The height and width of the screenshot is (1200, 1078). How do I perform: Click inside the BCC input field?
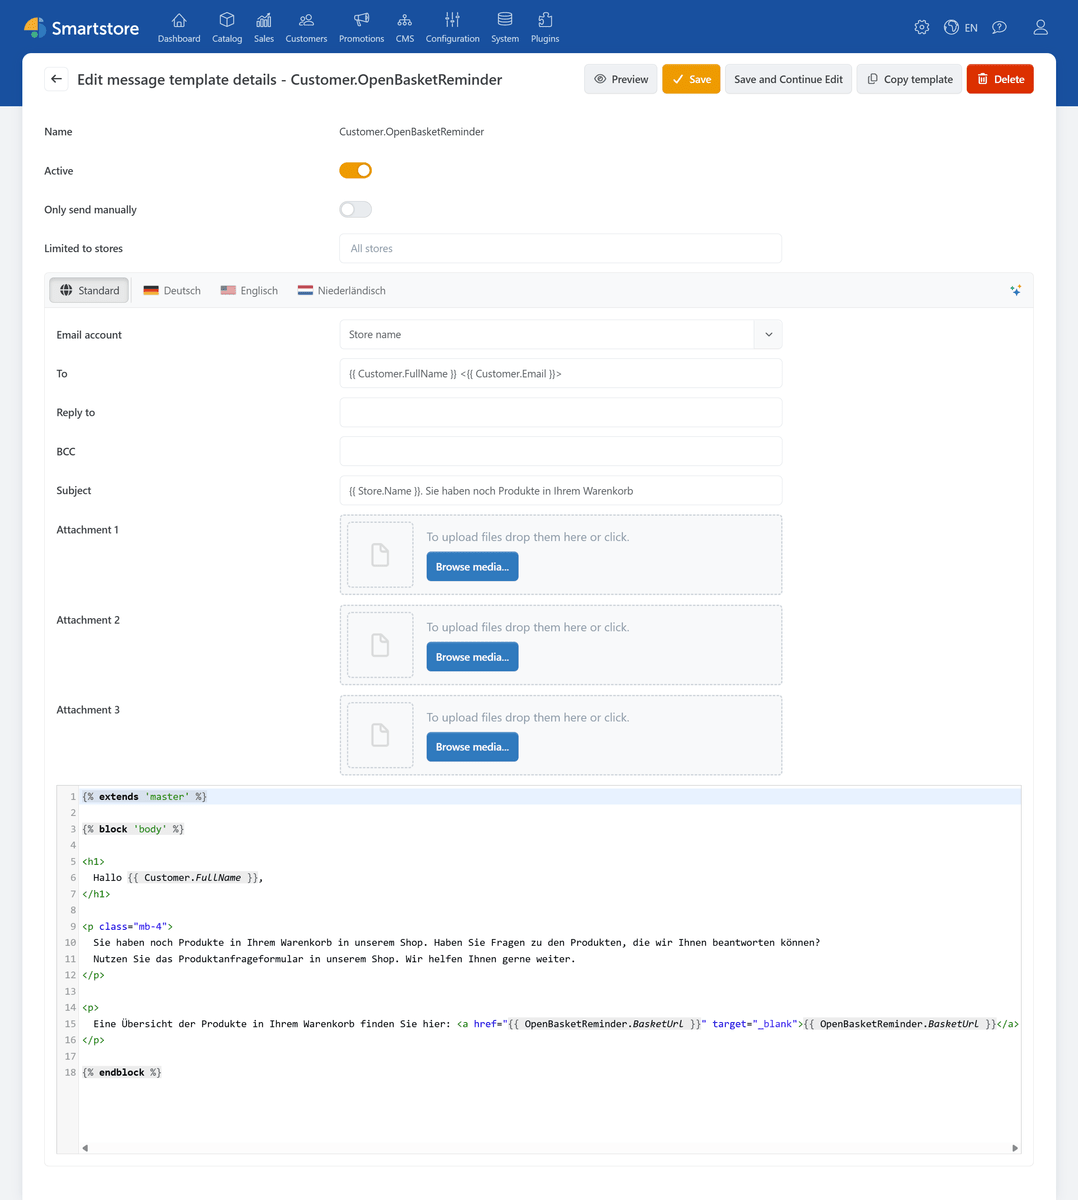560,451
